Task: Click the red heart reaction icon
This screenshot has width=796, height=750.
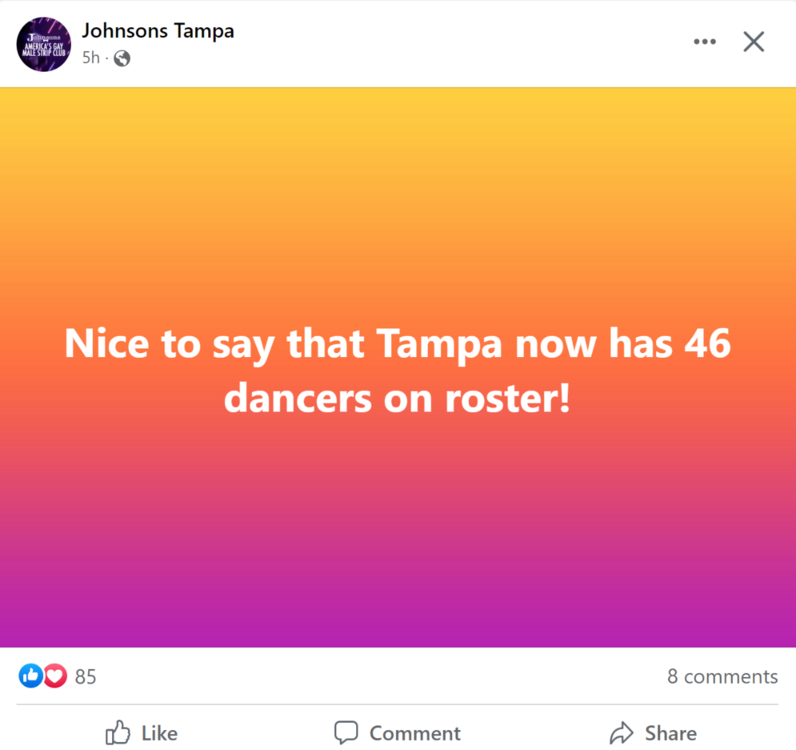Action: coord(55,677)
